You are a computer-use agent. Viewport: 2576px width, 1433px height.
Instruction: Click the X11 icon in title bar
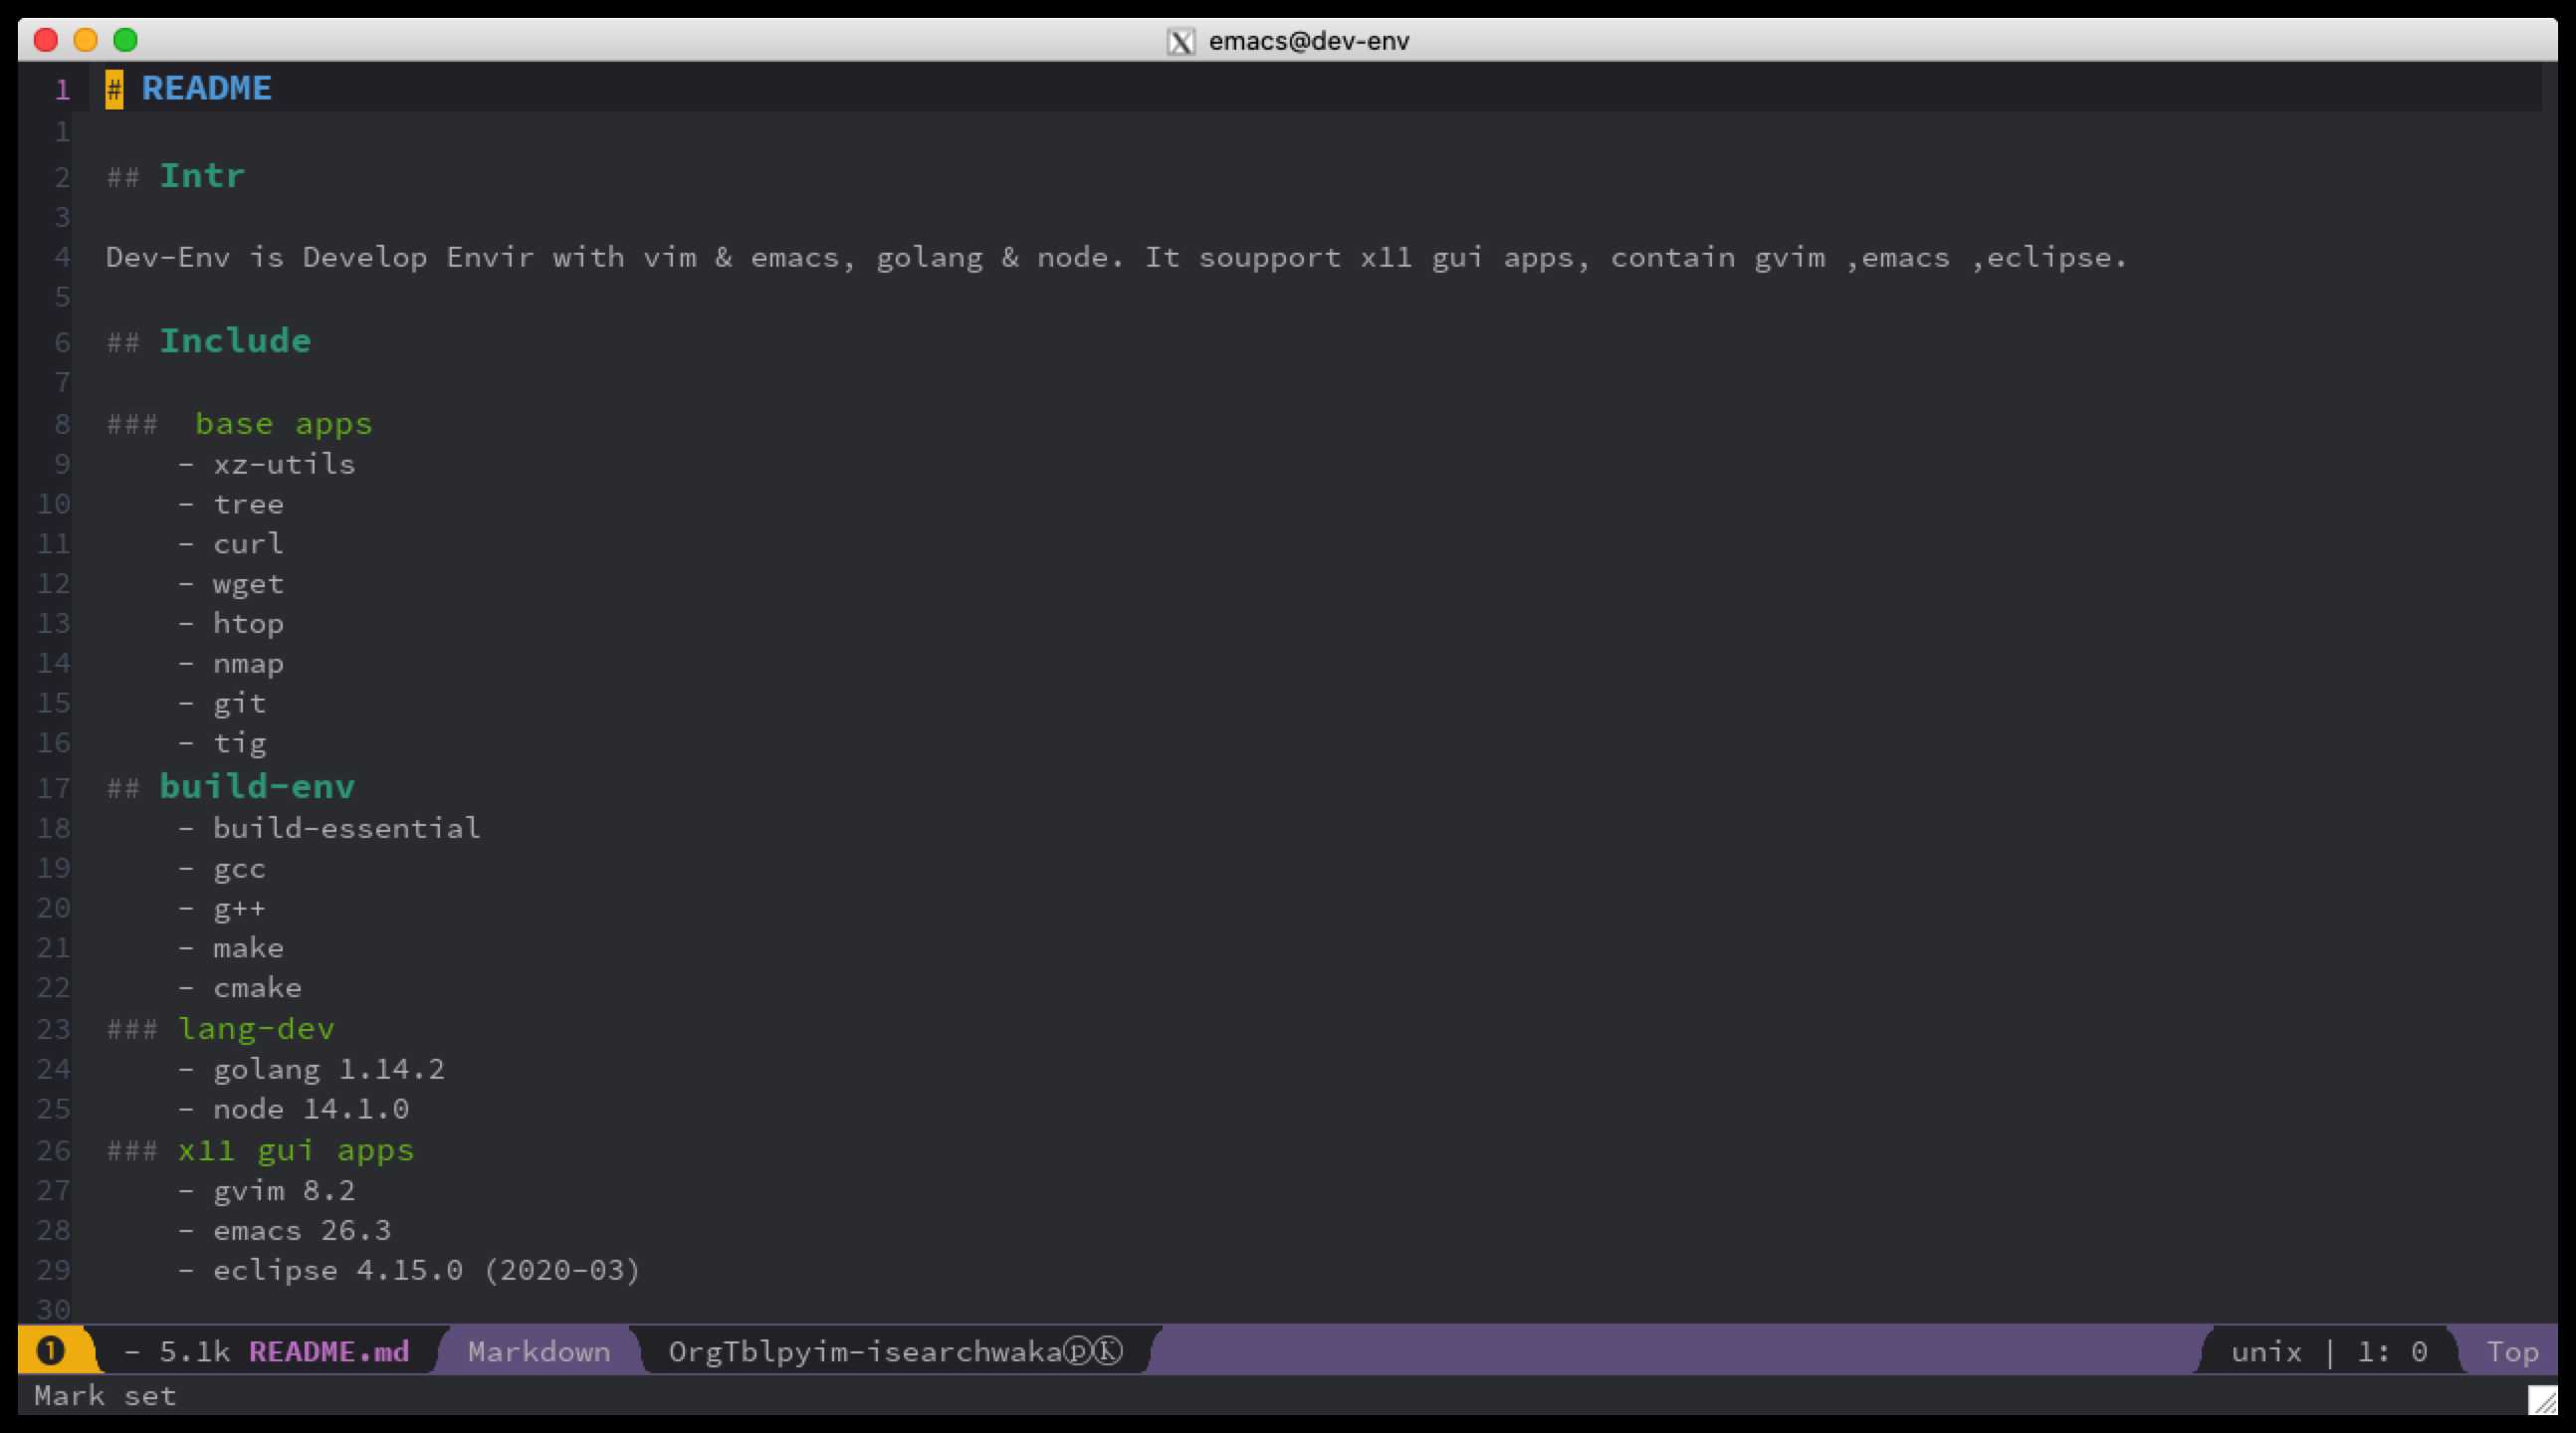point(1181,41)
